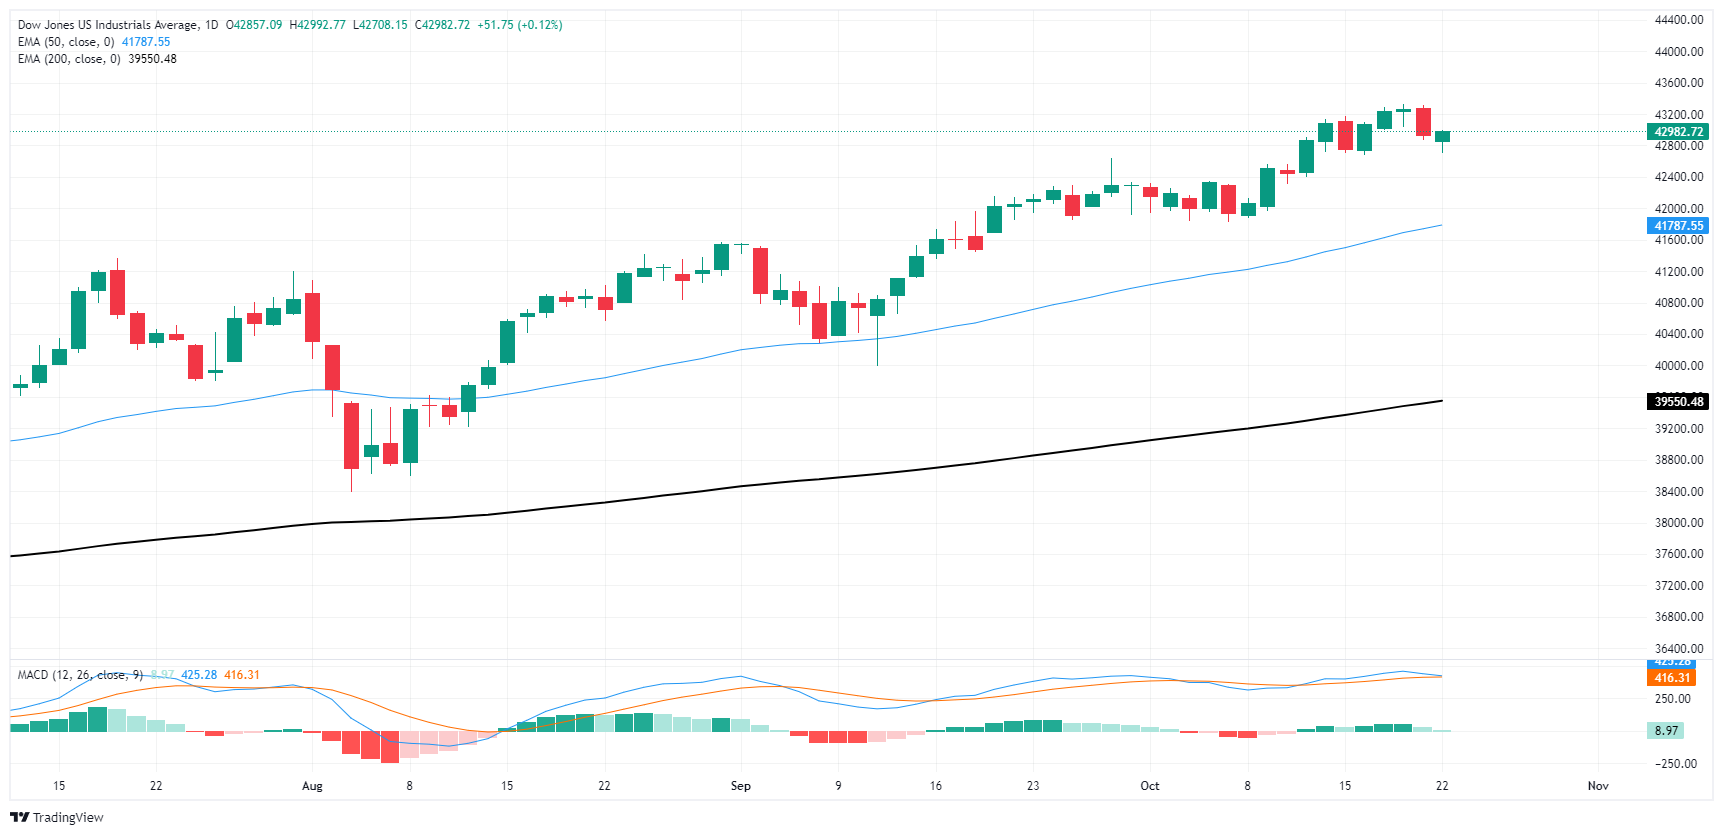This screenshot has width=1723, height=835.
Task: Click the blue EMA 50 price label 41787.55
Action: point(1678,226)
